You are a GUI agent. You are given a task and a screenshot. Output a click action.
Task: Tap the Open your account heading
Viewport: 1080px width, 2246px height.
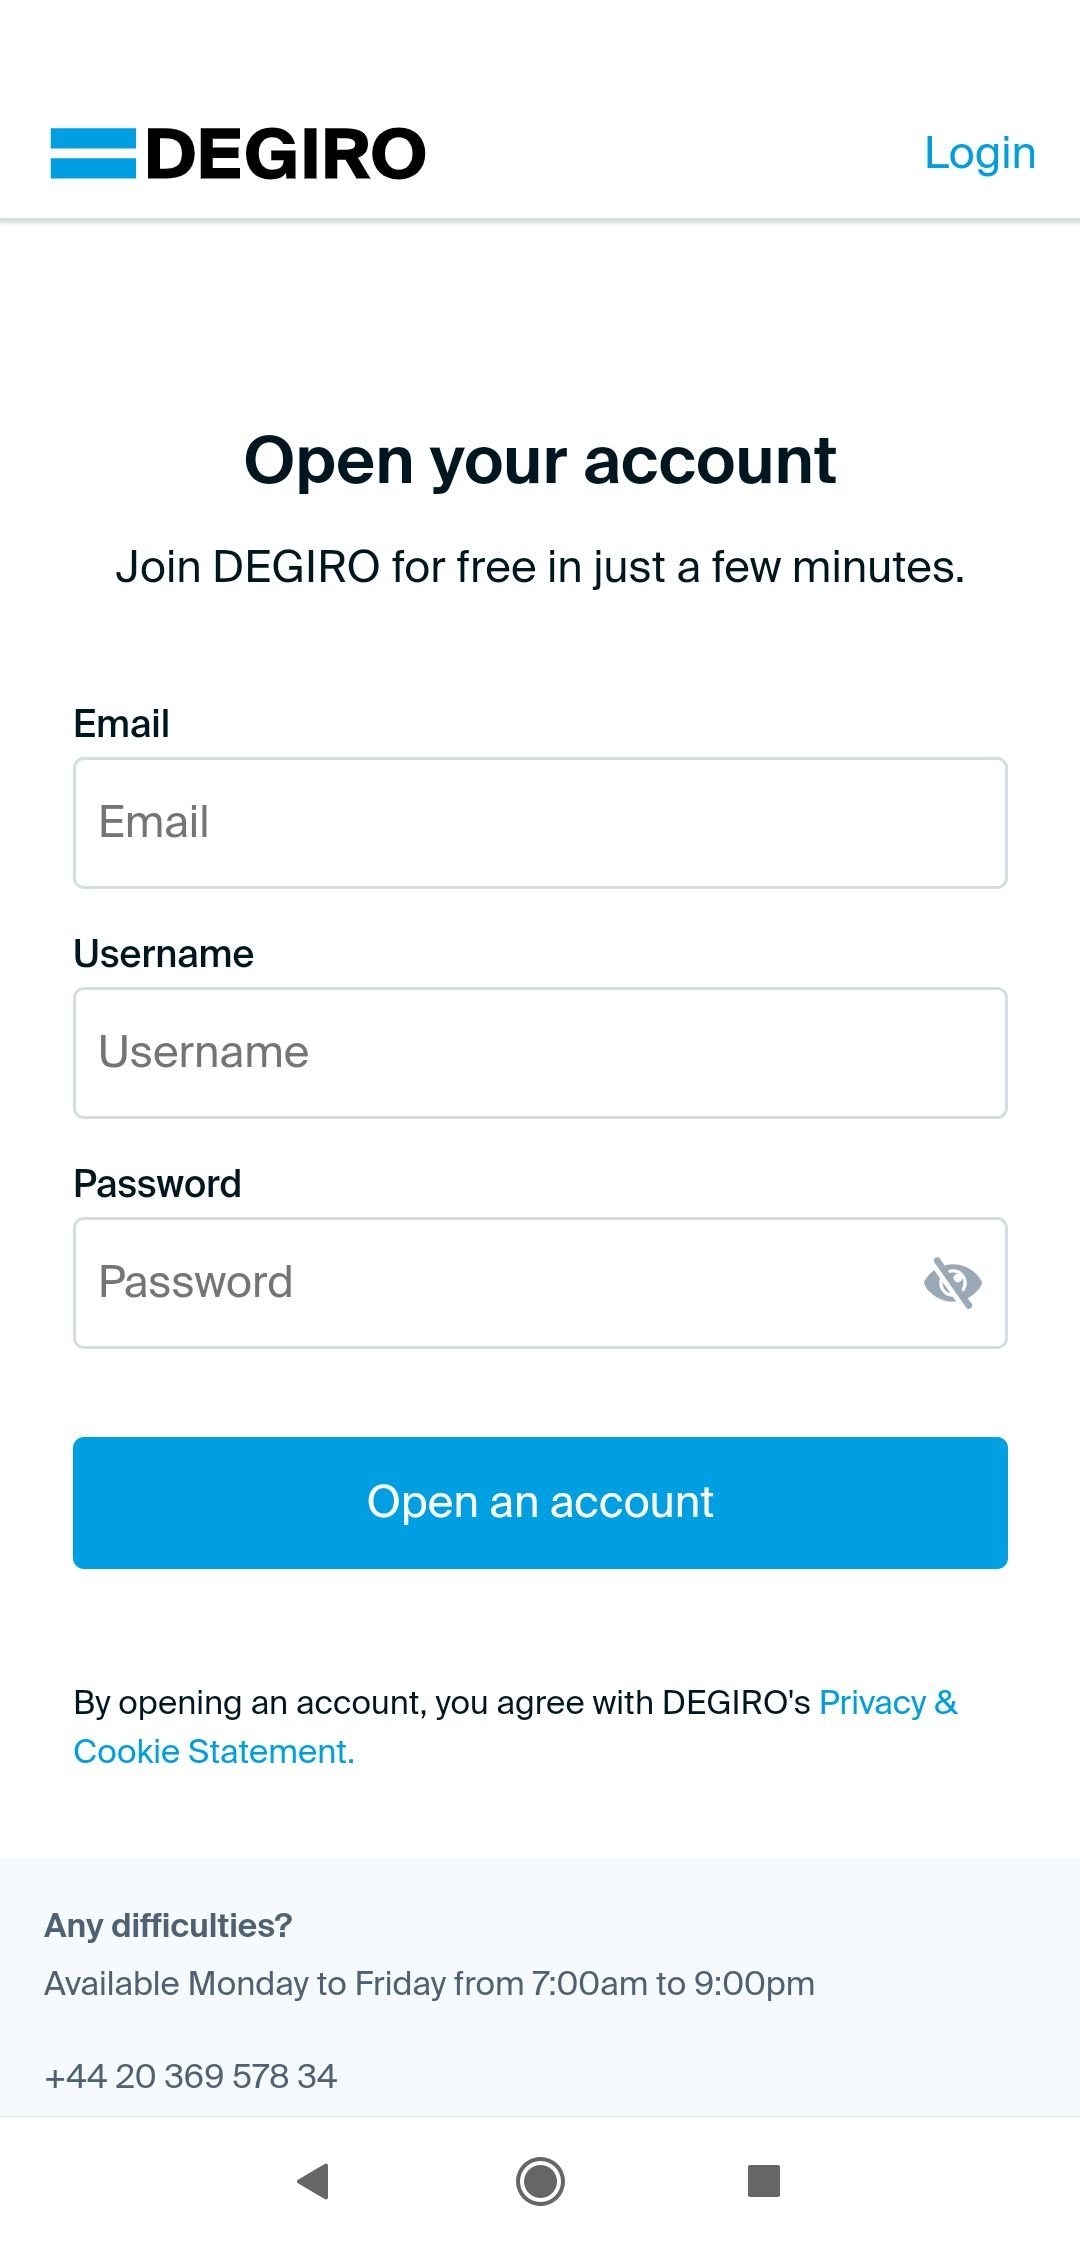pos(540,462)
